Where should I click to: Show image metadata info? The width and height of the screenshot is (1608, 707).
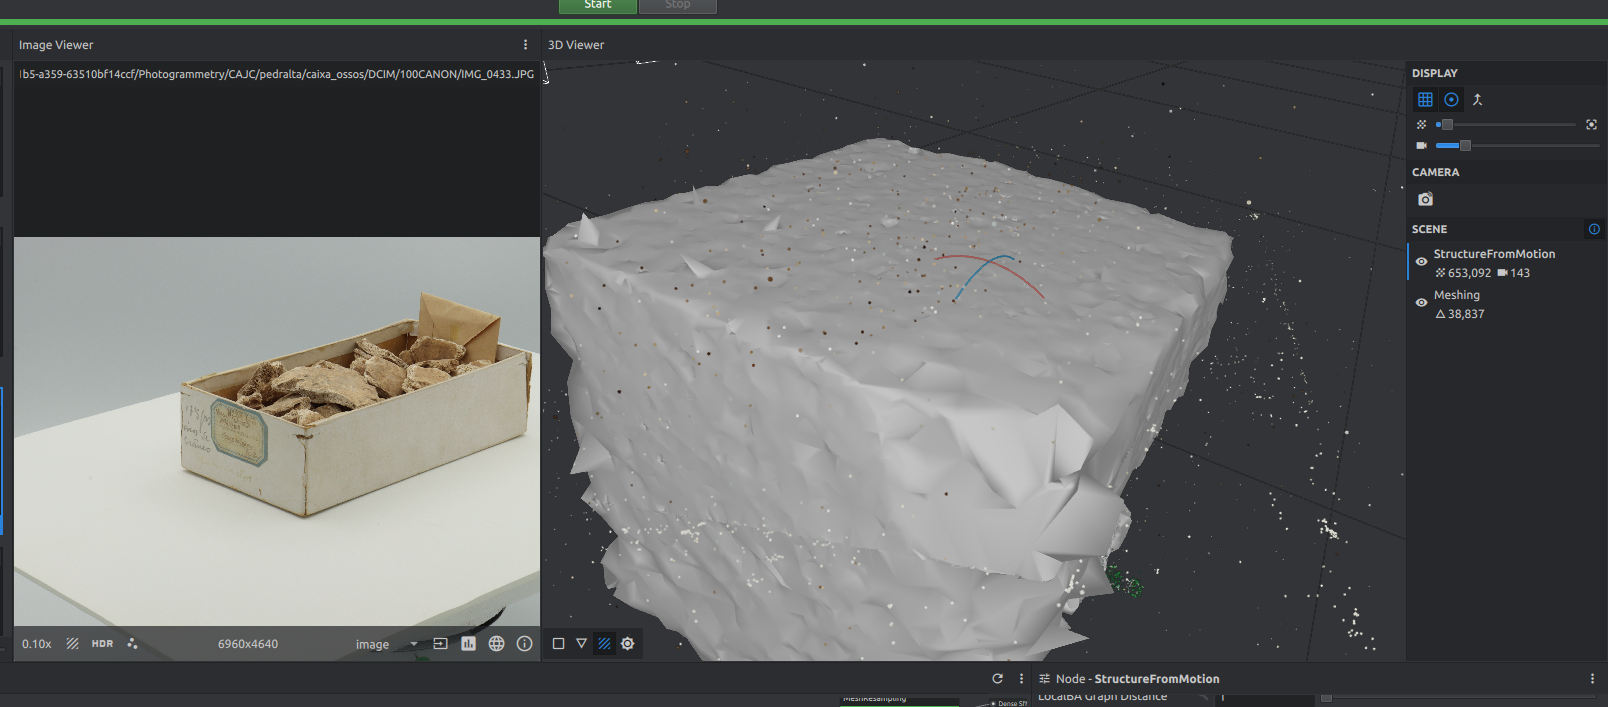(524, 644)
